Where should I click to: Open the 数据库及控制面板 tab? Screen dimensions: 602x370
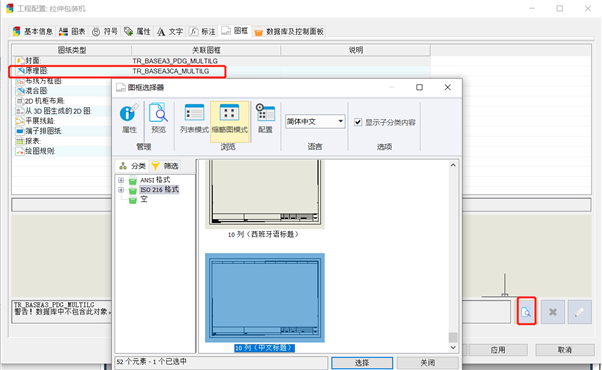click(x=289, y=31)
